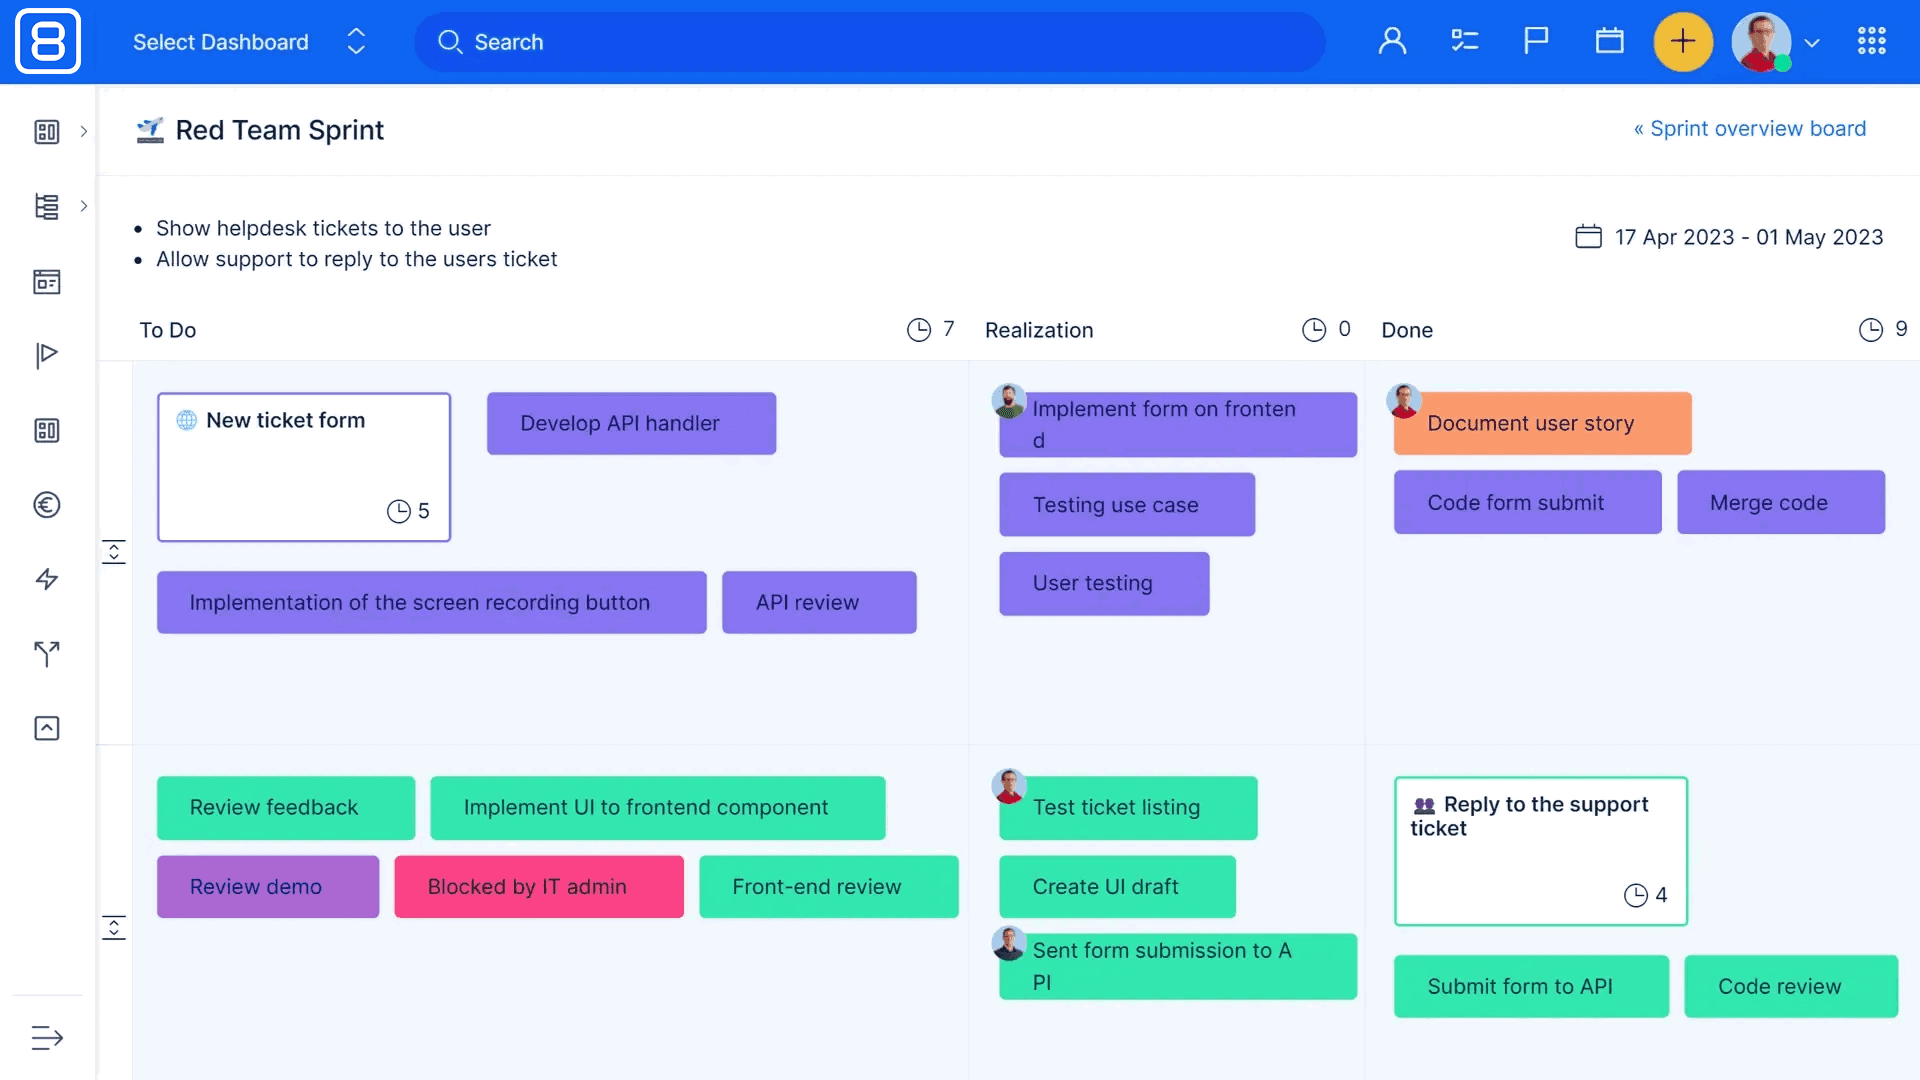
Task: Open the task checklist icon in the top bar
Action: (x=1464, y=40)
